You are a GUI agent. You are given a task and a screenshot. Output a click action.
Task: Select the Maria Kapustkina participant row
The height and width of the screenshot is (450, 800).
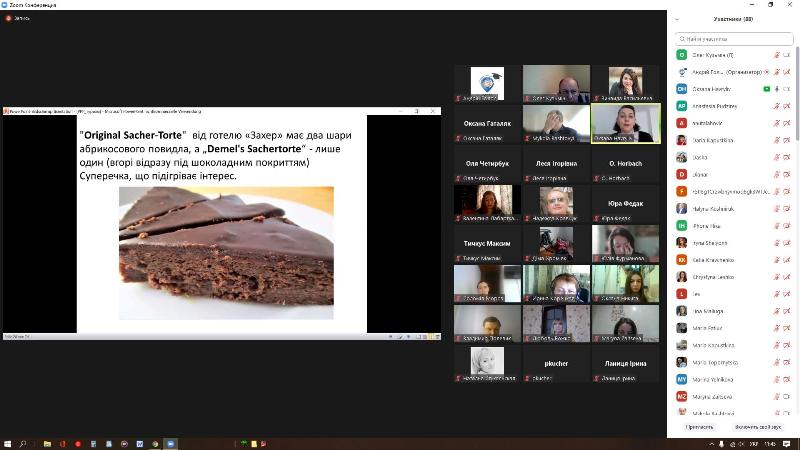click(734, 345)
